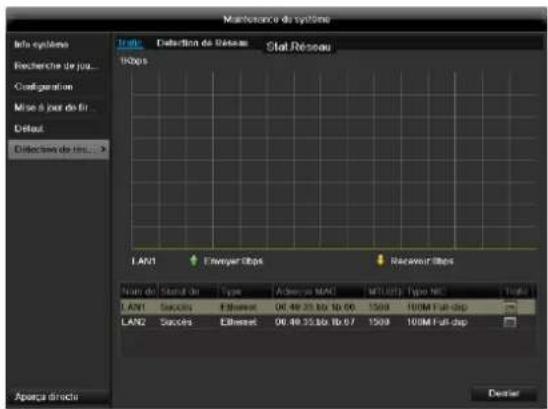Click the Type NIC column header
The image size is (548, 409).
pyautogui.click(x=452, y=291)
